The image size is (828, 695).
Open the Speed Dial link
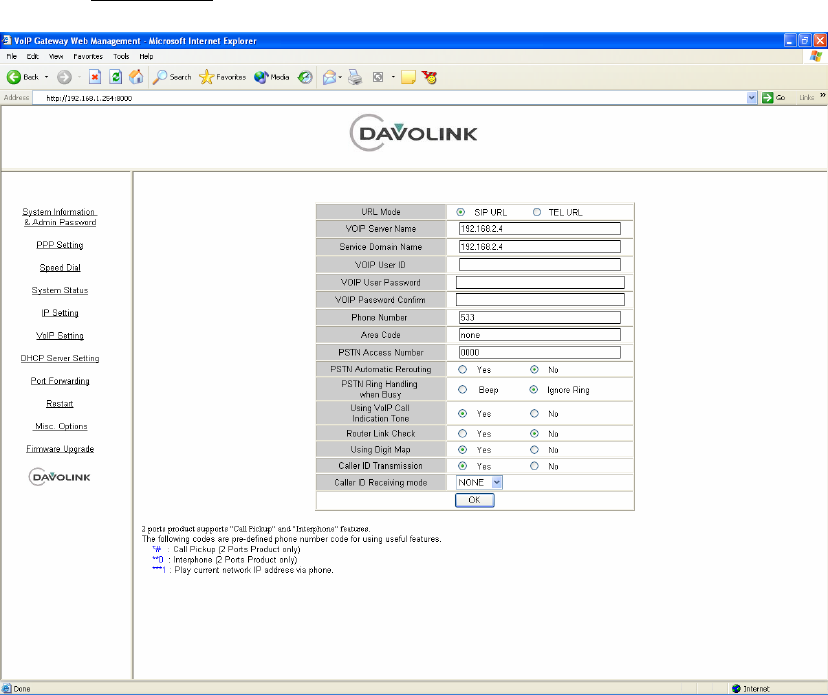[x=60, y=268]
